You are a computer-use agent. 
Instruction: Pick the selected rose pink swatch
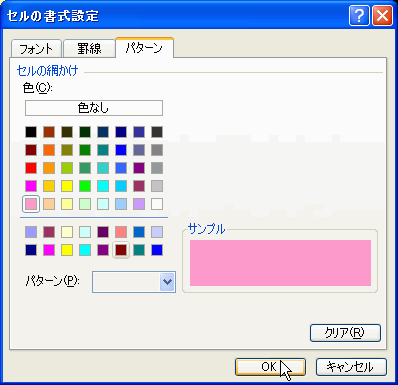31,204
